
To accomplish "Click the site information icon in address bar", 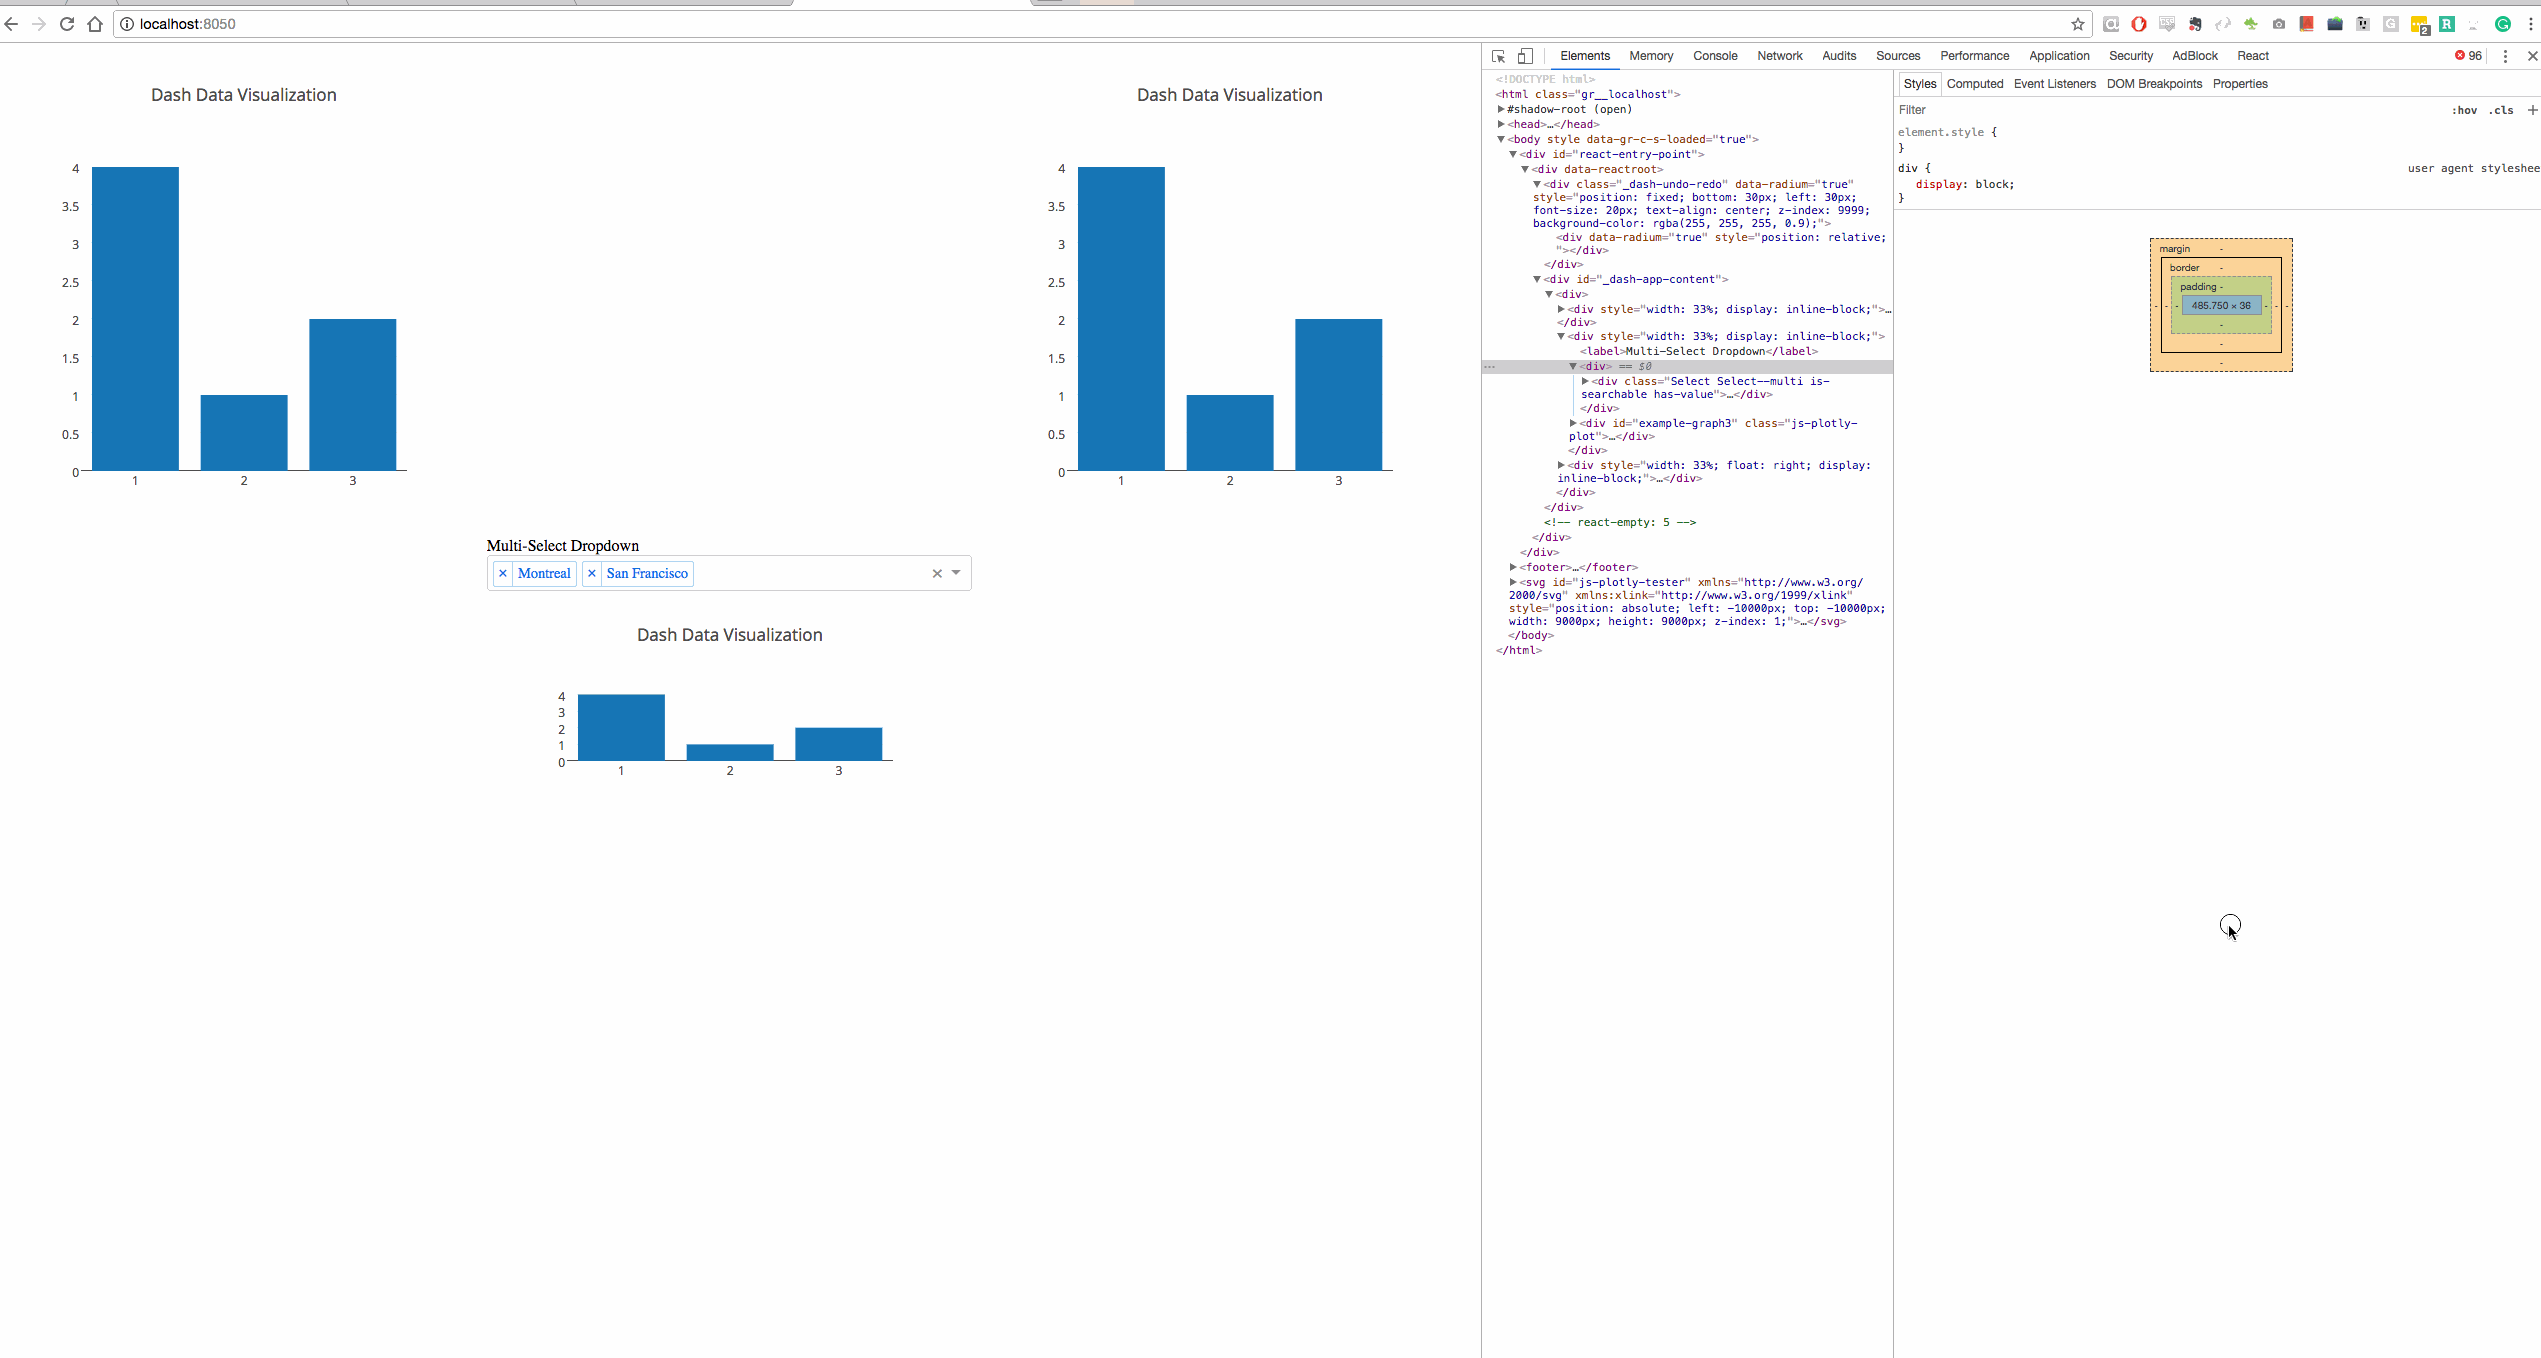I will pyautogui.click(x=127, y=24).
